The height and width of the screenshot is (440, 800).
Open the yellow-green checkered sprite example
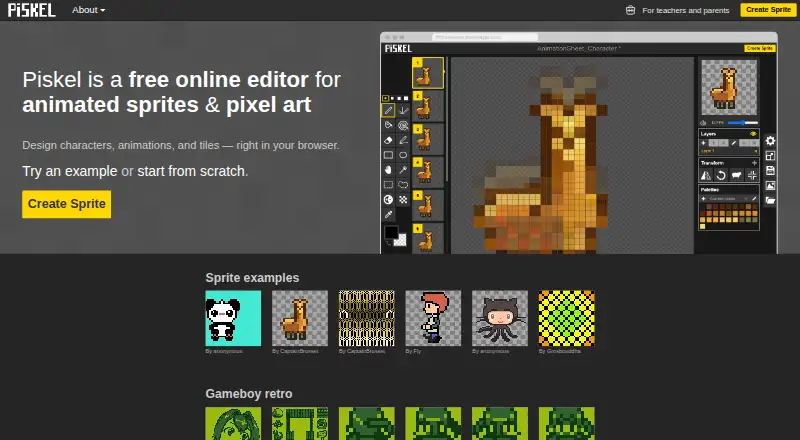click(x=566, y=318)
